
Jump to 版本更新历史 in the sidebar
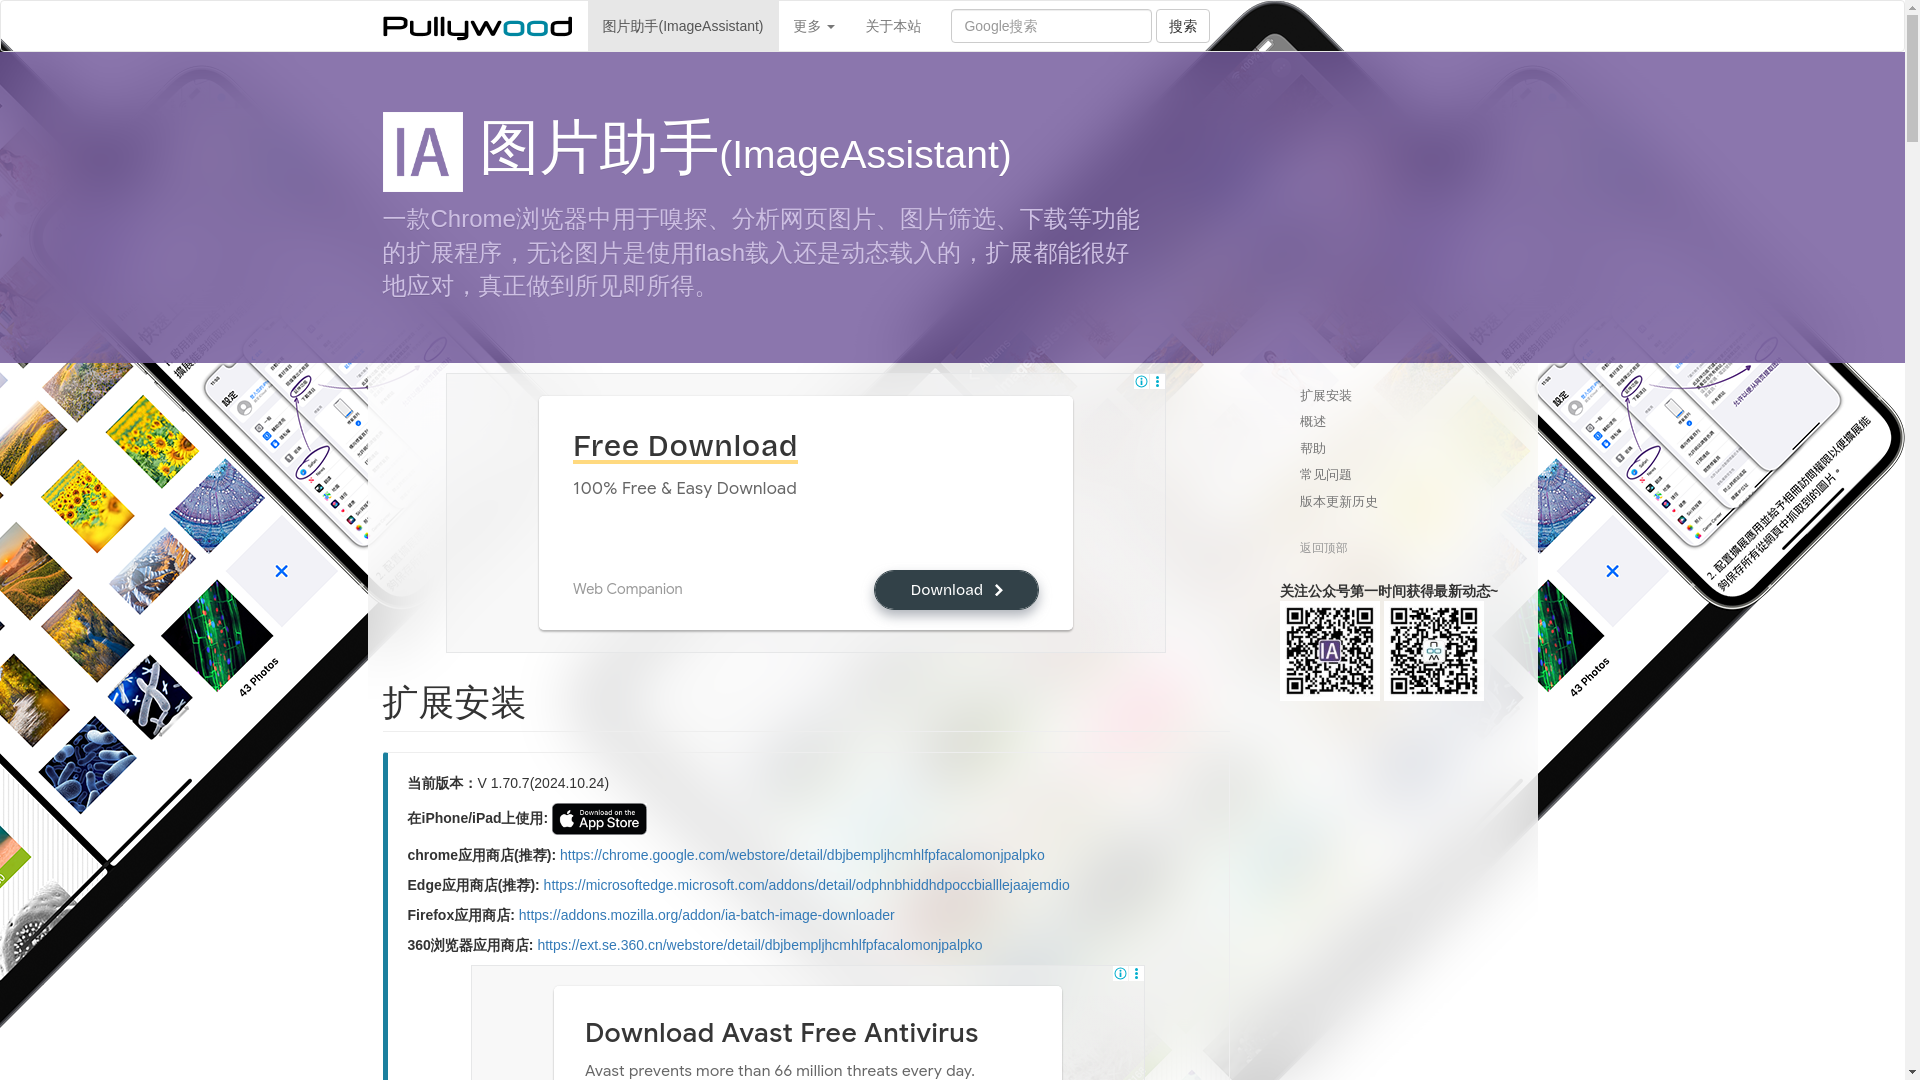coord(1339,502)
